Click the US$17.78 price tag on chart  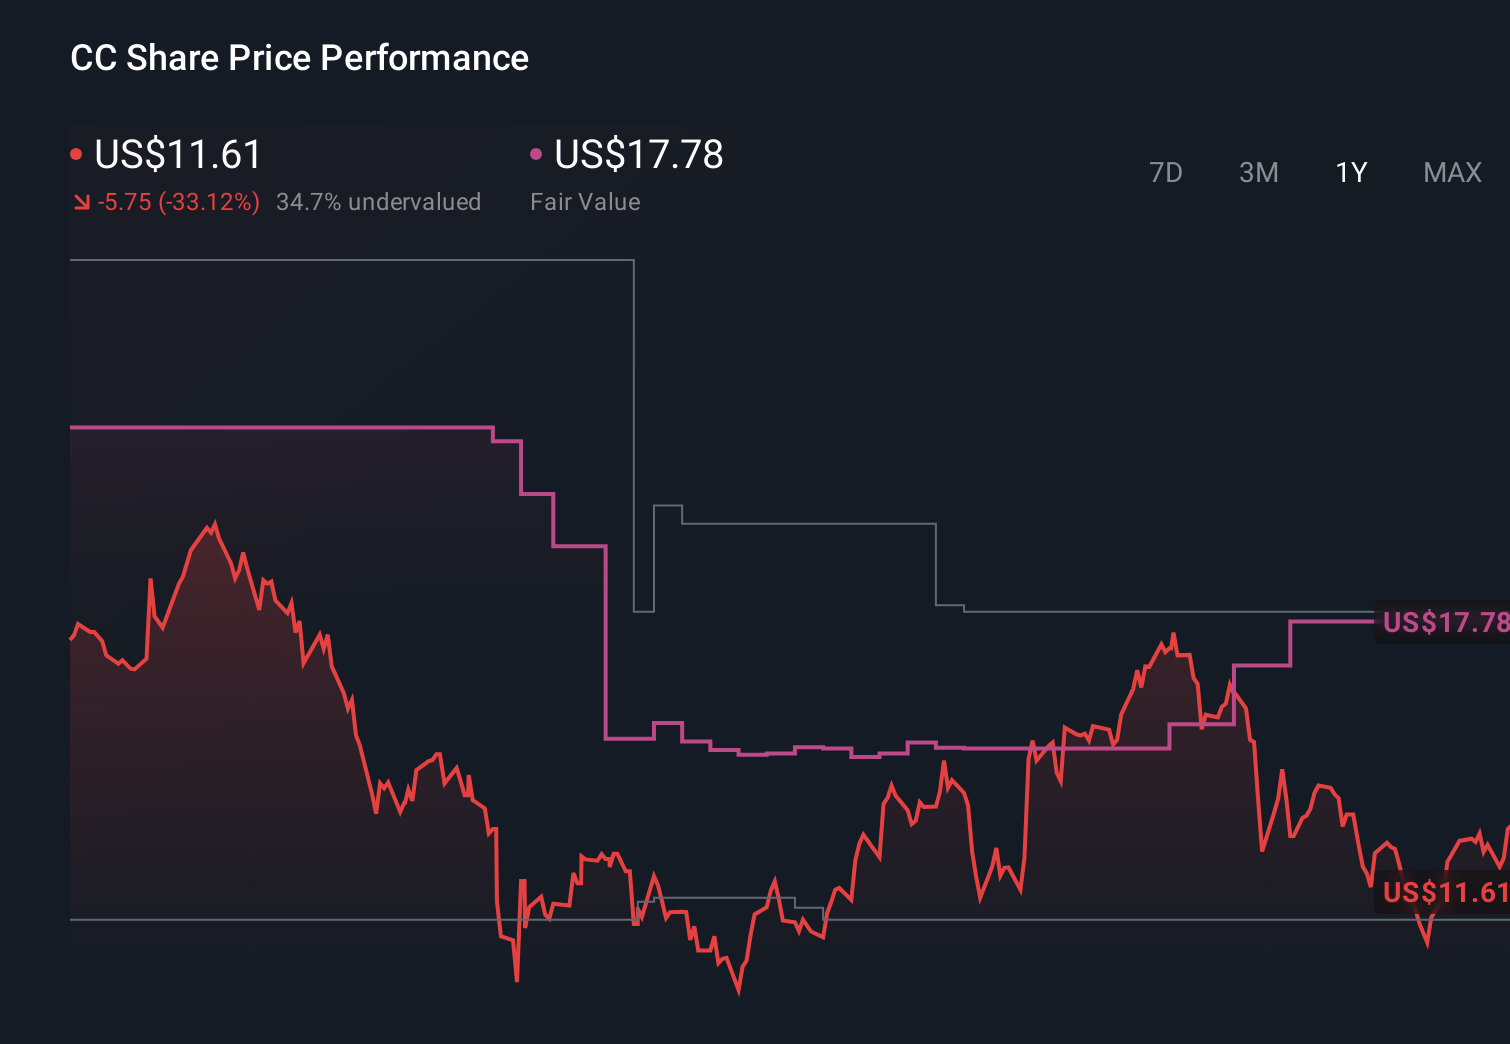[x=1443, y=622]
